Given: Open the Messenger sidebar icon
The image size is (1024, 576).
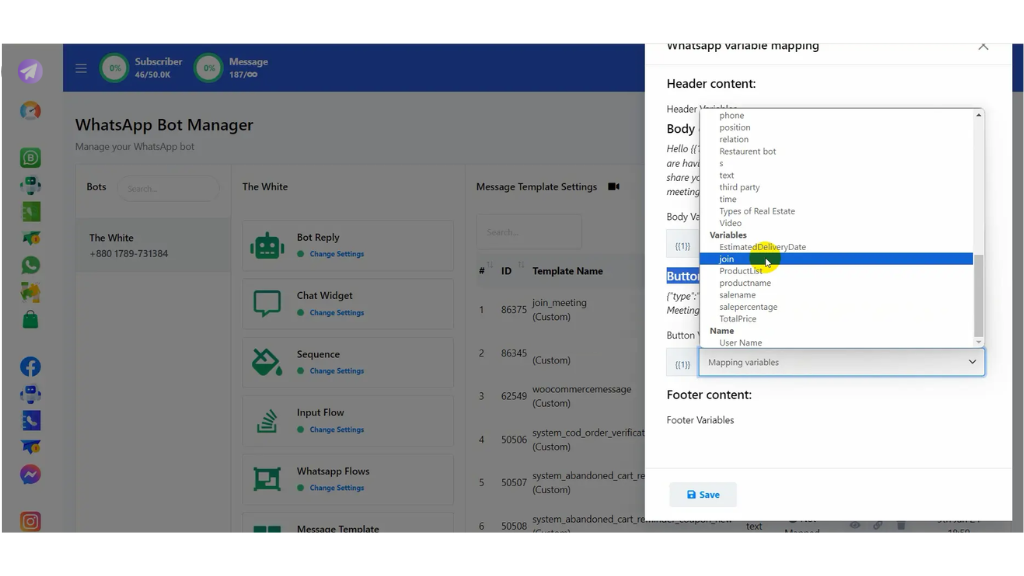Looking at the screenshot, I should [30, 474].
